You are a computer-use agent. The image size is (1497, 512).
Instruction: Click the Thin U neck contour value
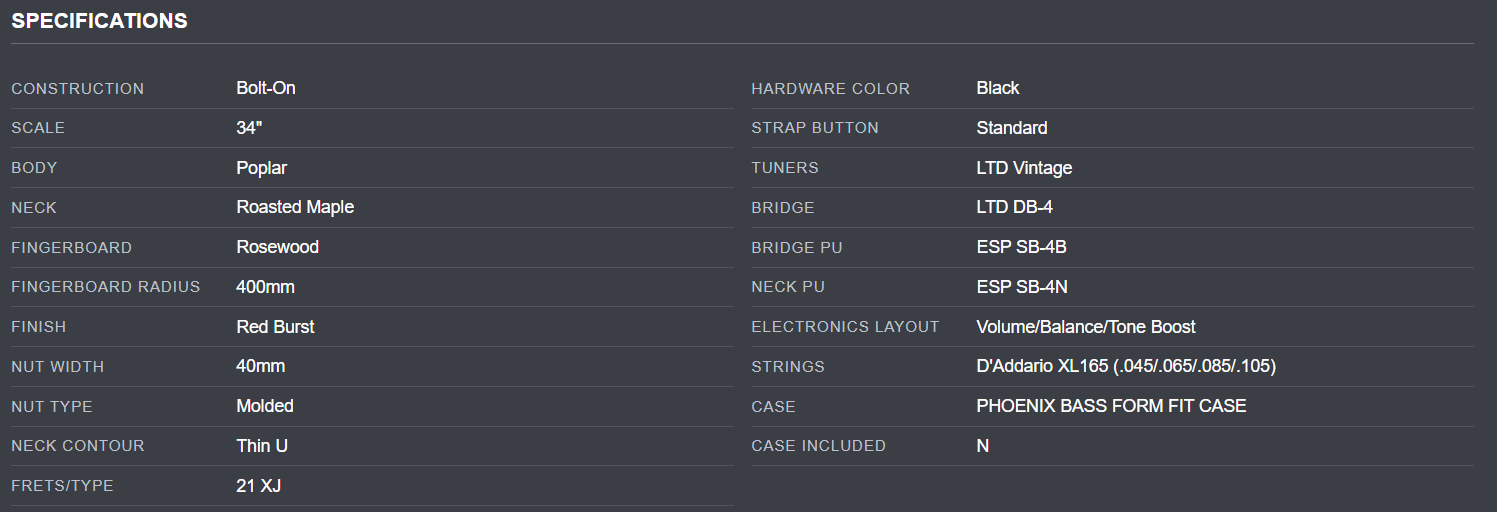(262, 446)
